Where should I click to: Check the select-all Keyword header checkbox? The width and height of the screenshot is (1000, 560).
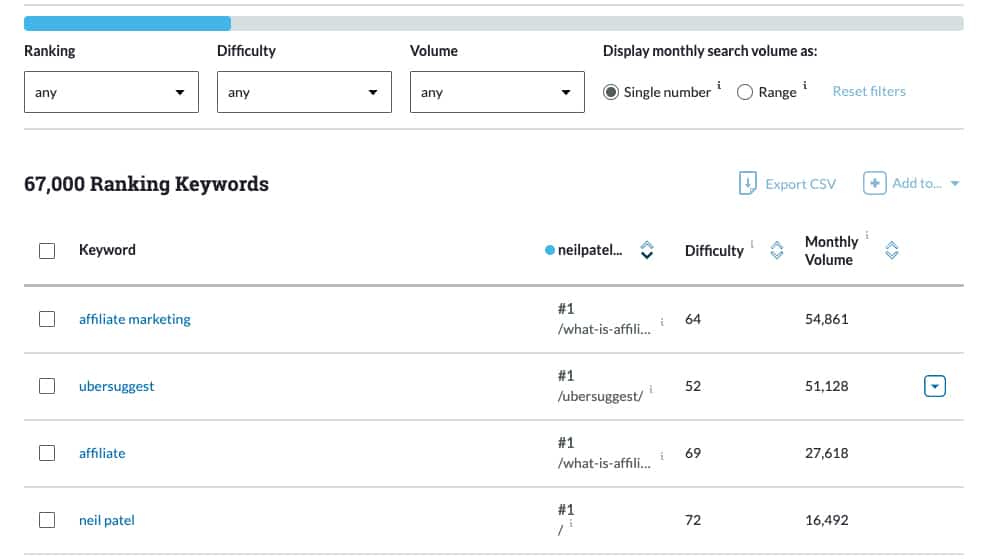[x=47, y=251]
